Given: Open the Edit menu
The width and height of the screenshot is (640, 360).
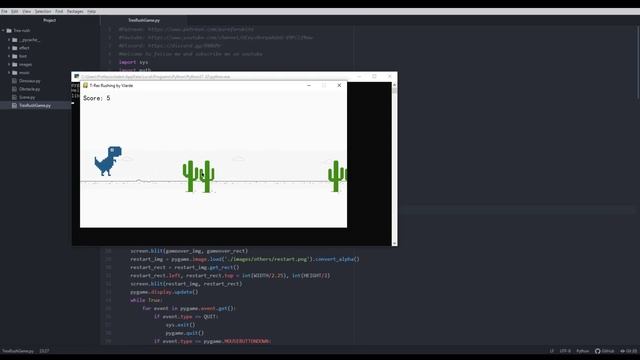Looking at the screenshot, I should pyautogui.click(x=15, y=11).
